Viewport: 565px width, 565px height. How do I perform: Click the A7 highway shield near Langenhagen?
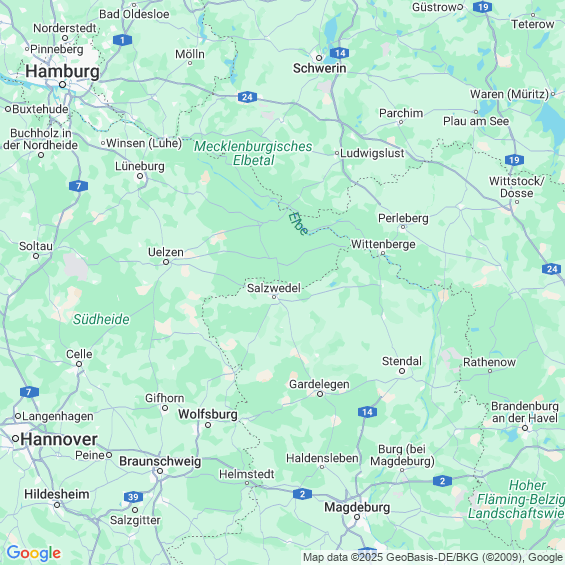click(x=29, y=392)
